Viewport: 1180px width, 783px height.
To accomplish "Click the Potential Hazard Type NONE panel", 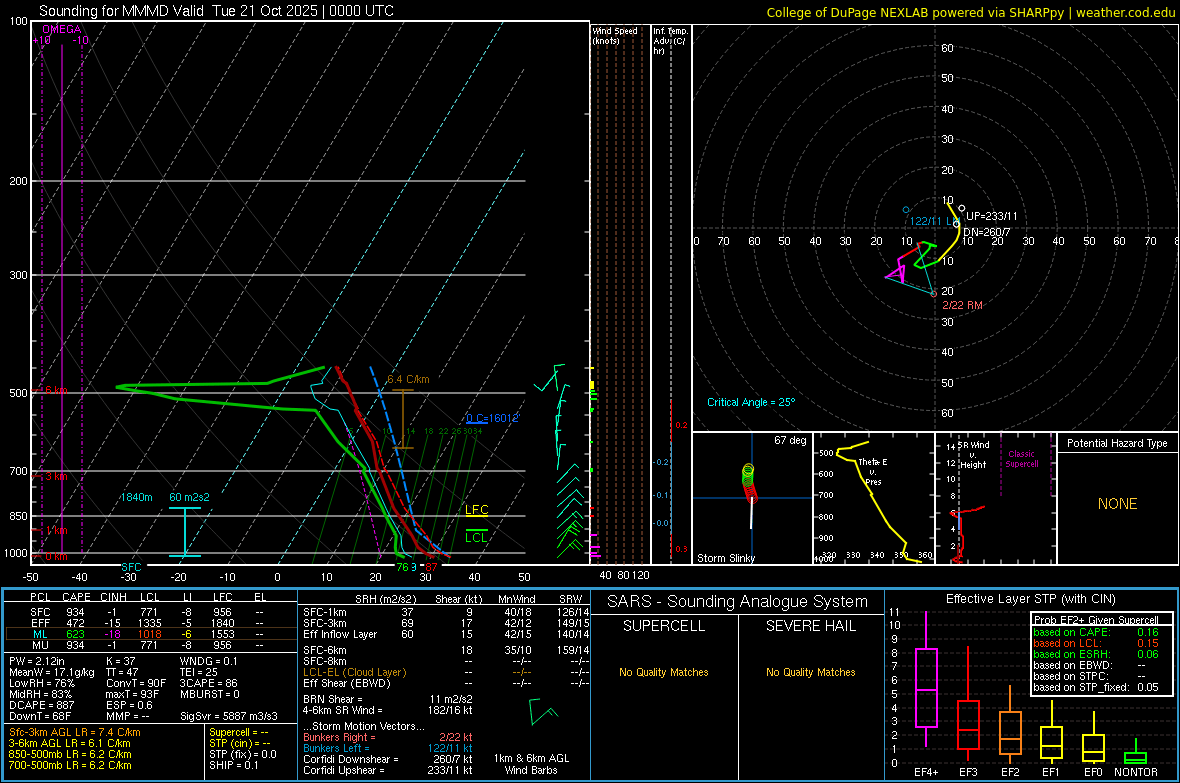I will 1117,504.
